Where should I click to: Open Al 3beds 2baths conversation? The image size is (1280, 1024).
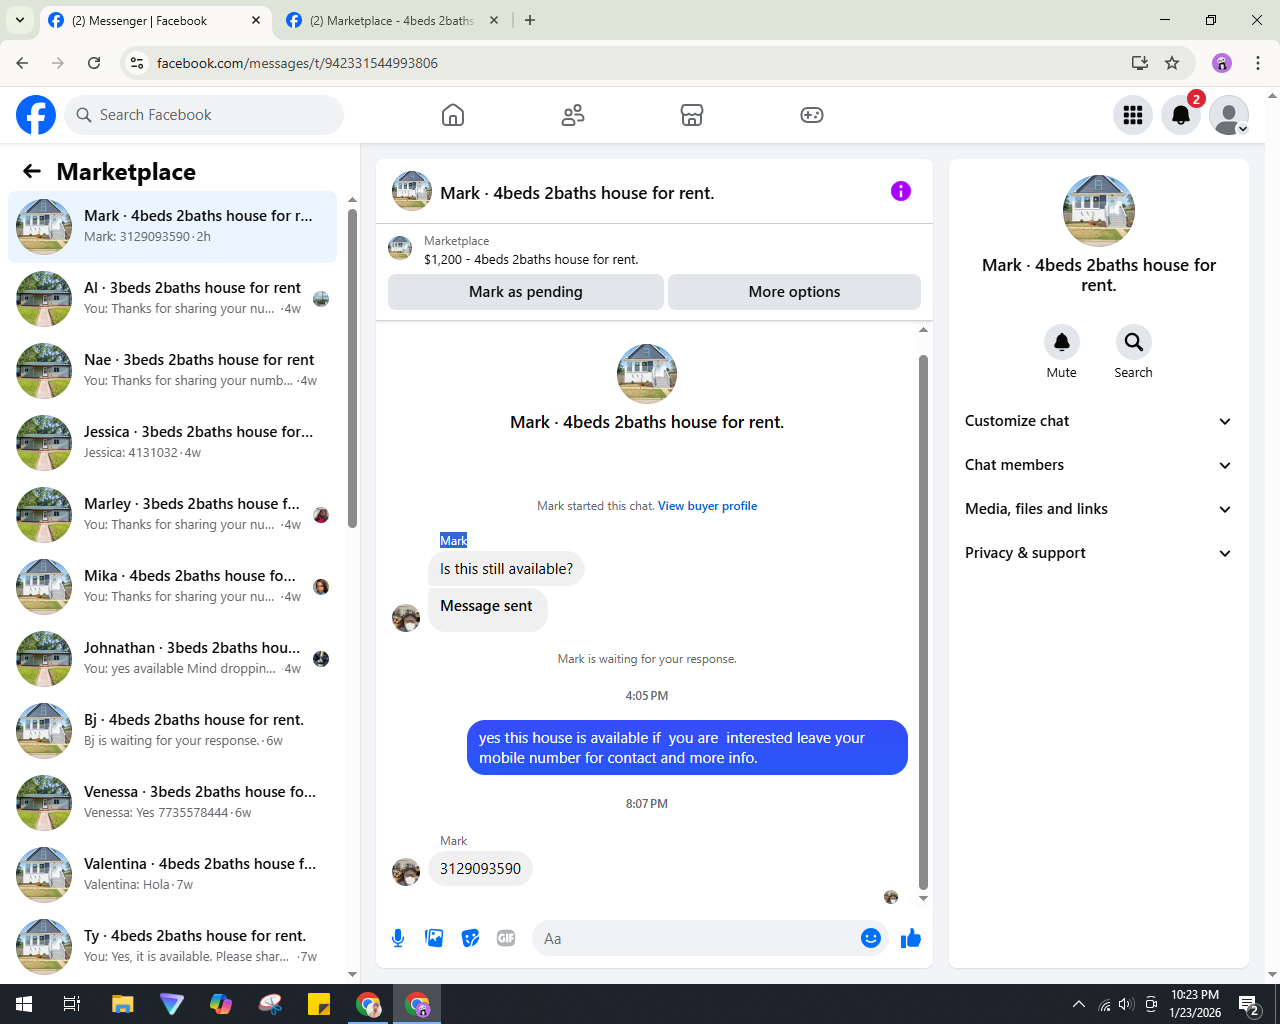(x=172, y=299)
